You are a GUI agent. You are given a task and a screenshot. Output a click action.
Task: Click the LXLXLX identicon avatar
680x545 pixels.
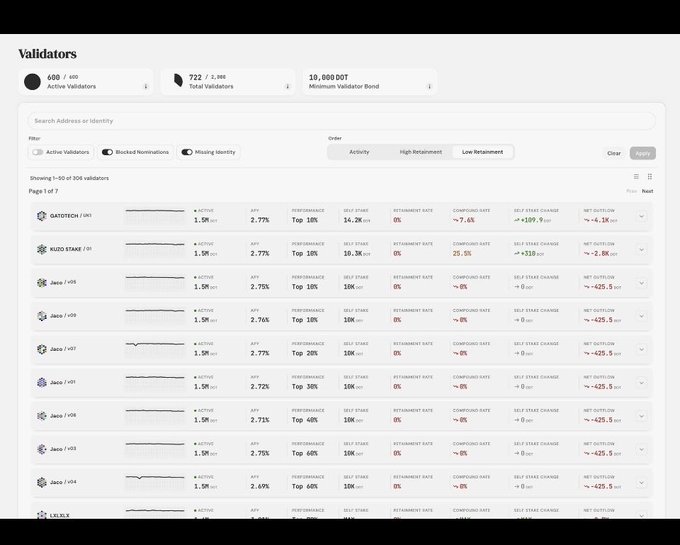tap(42, 515)
